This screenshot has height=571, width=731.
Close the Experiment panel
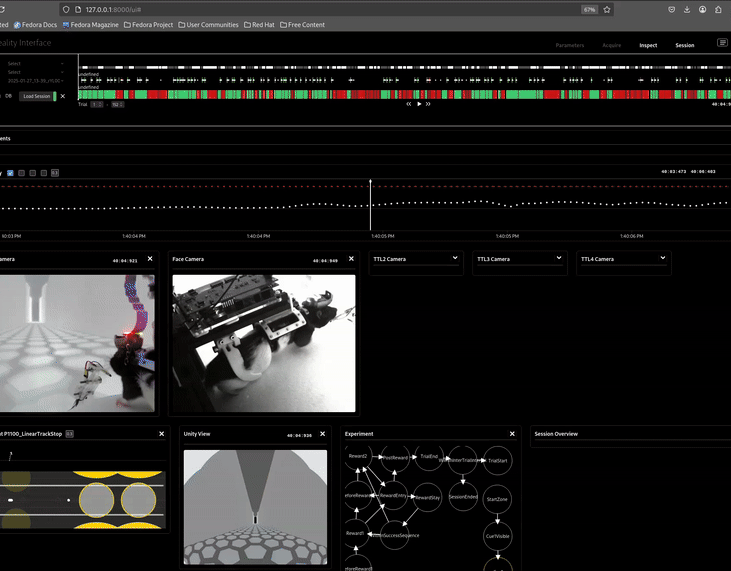click(x=512, y=433)
